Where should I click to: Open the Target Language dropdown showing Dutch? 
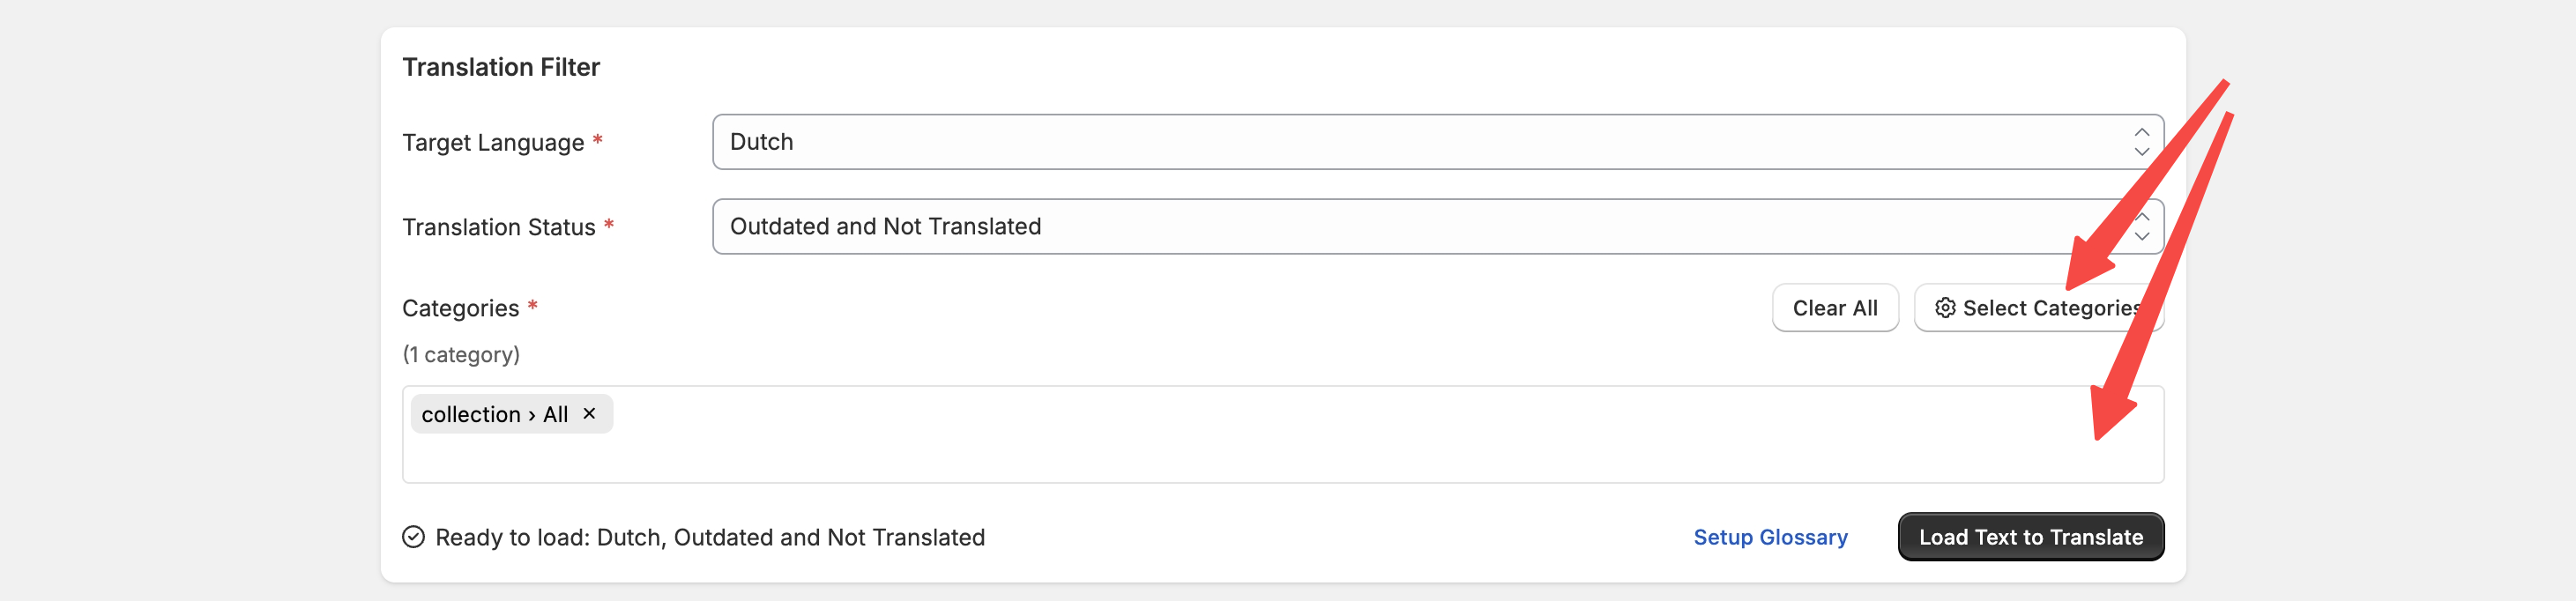pyautogui.click(x=1400, y=142)
